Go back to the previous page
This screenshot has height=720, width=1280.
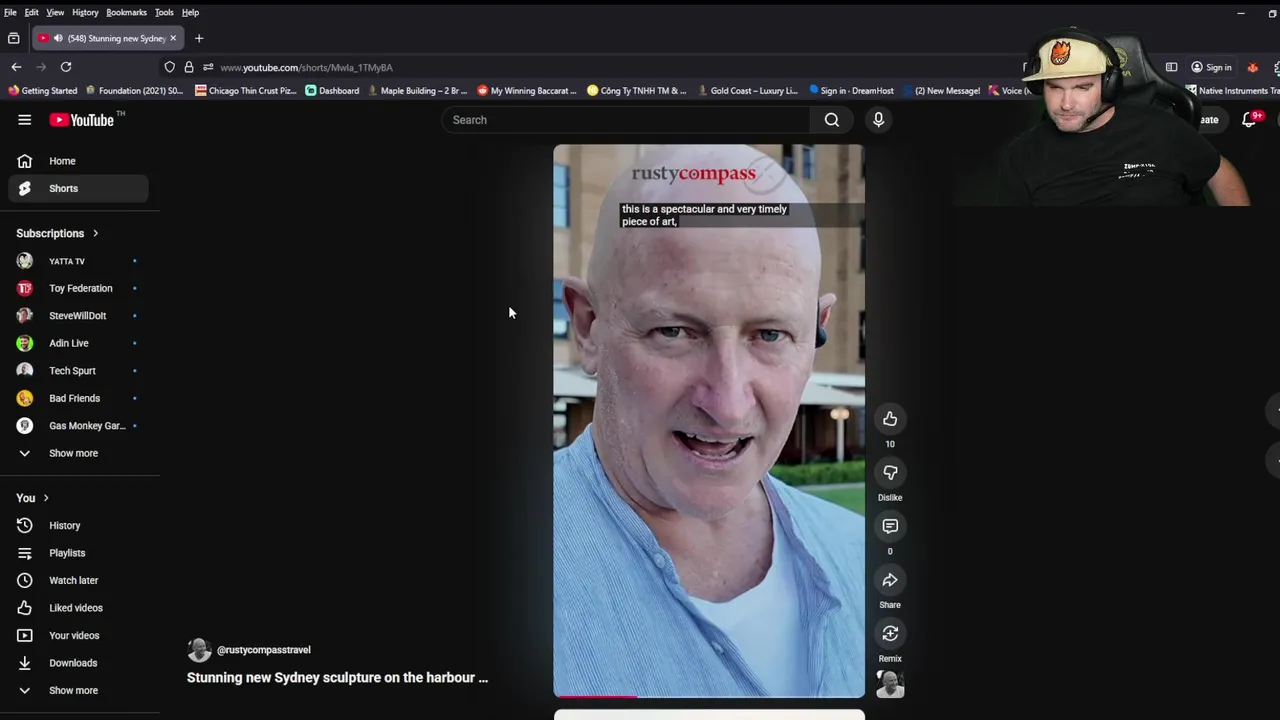[16, 67]
